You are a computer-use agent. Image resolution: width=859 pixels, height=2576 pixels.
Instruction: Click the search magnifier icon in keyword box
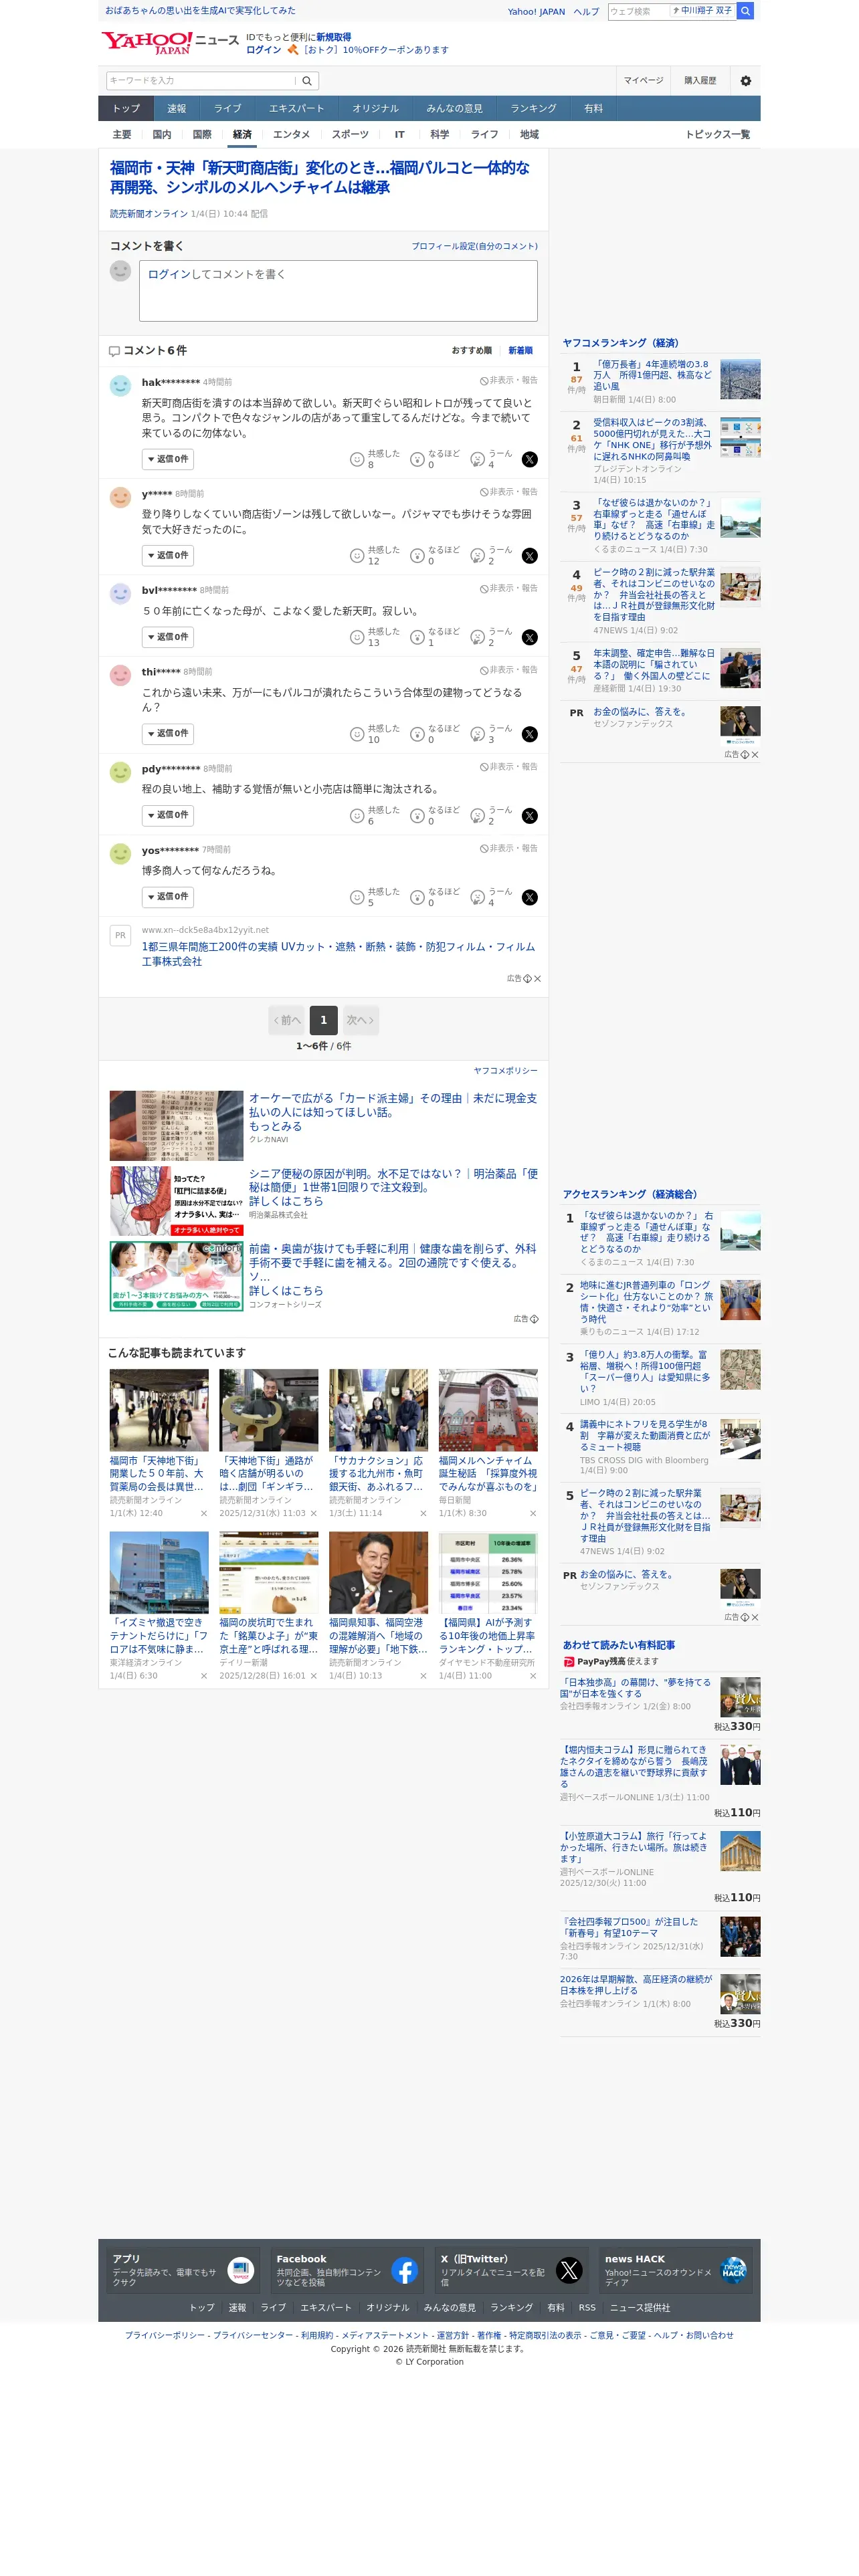(x=307, y=81)
